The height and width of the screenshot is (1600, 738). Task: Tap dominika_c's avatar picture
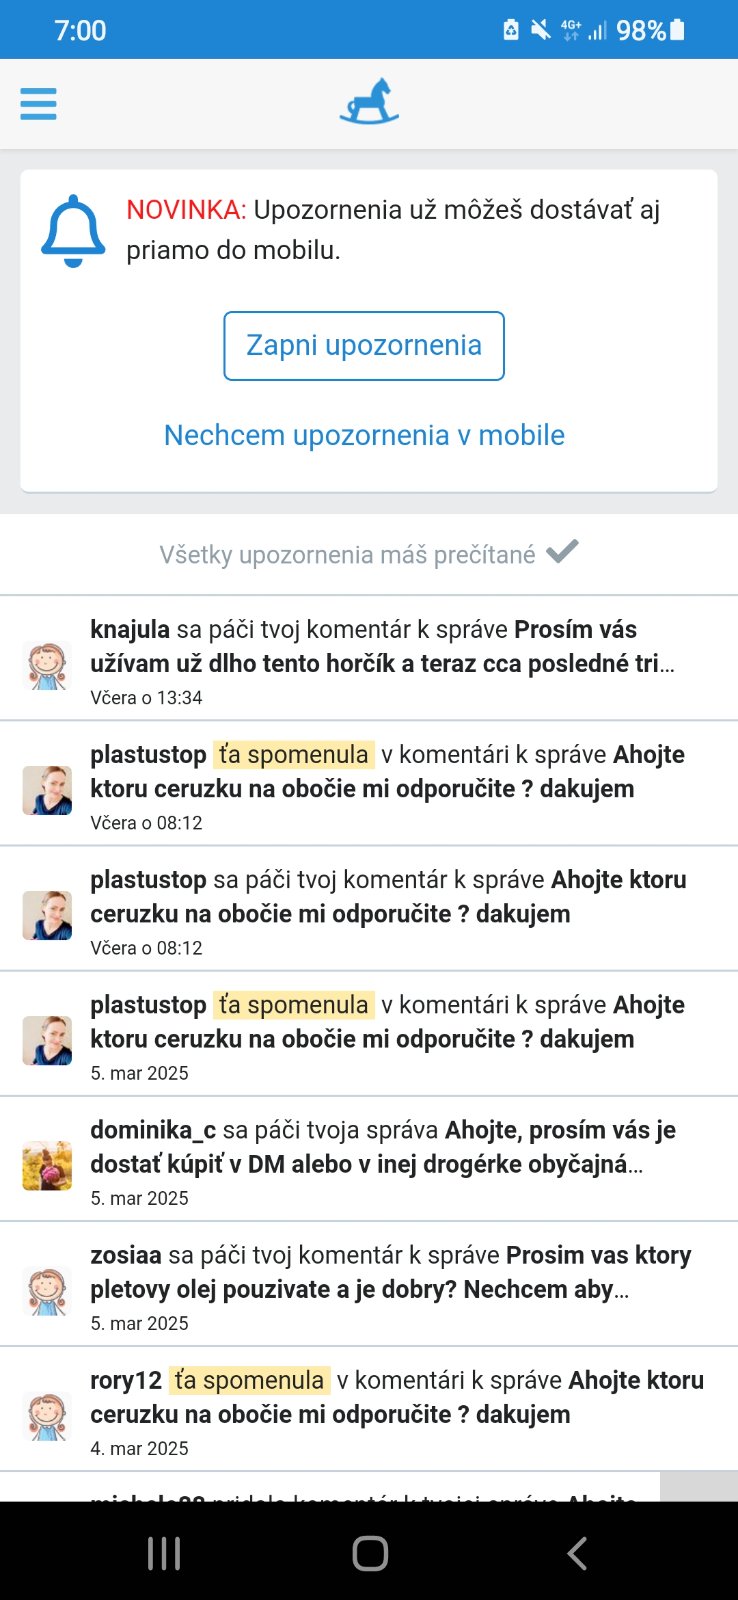pos(47,1165)
